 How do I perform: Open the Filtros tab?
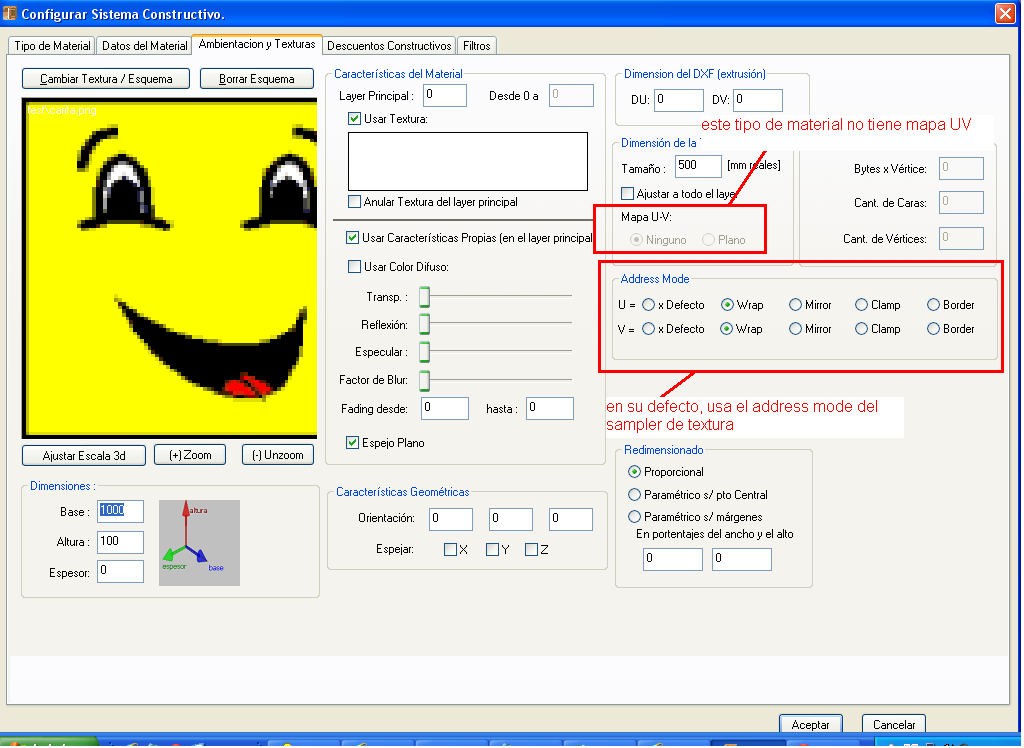(x=477, y=46)
